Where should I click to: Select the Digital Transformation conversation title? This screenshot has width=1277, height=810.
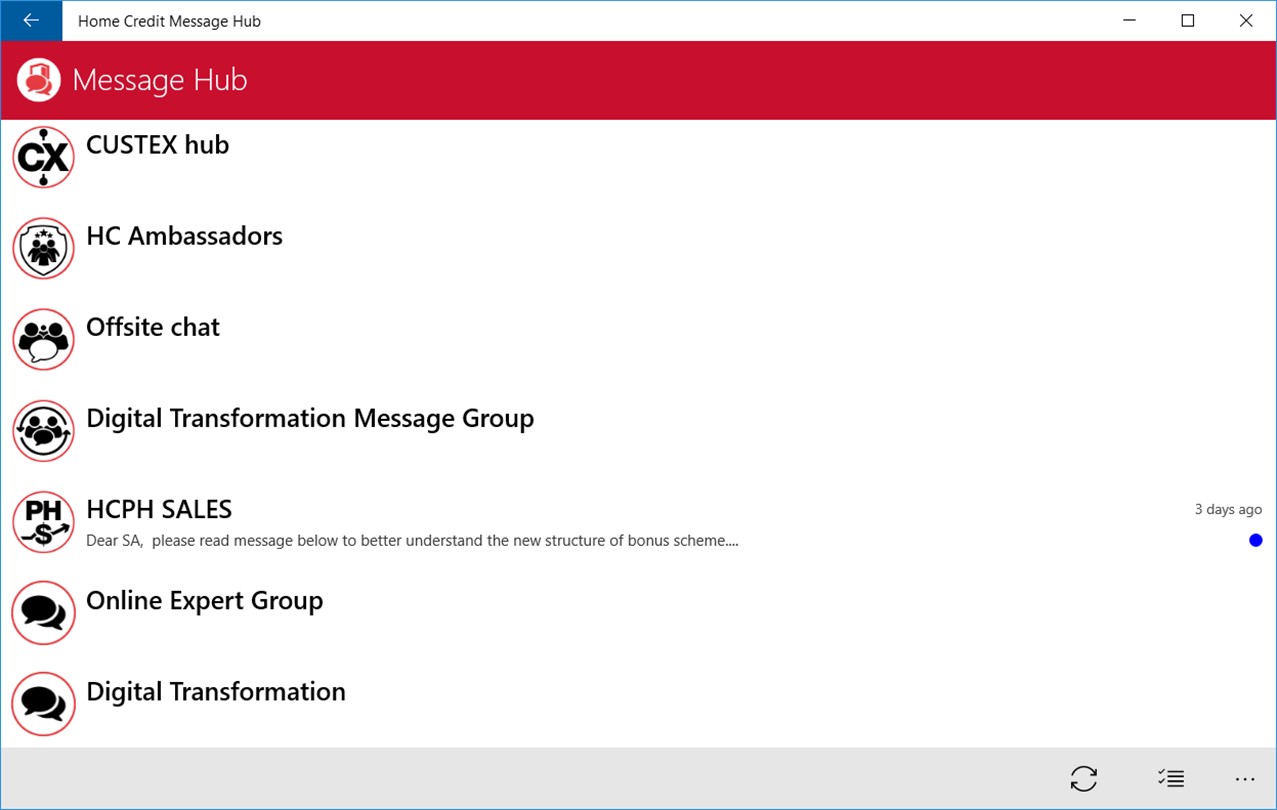[x=216, y=692]
